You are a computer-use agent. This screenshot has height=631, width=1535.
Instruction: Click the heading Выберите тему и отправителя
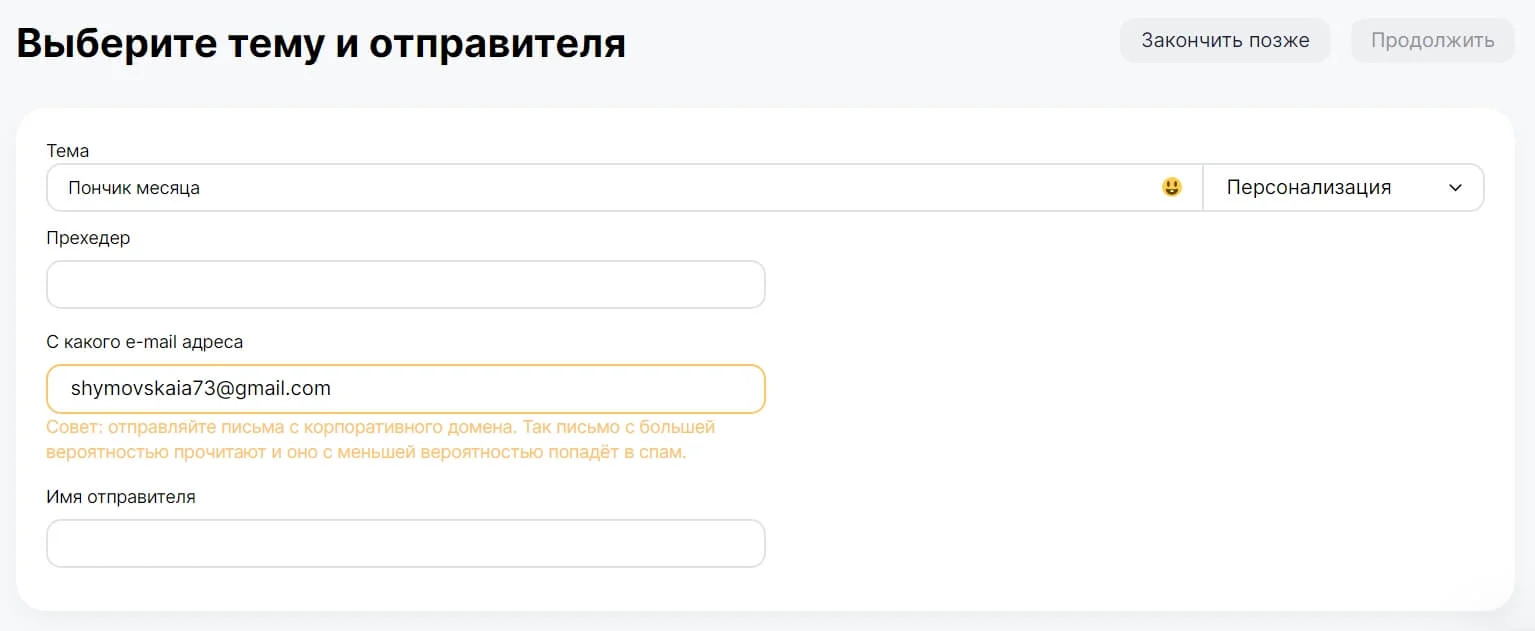pos(321,44)
